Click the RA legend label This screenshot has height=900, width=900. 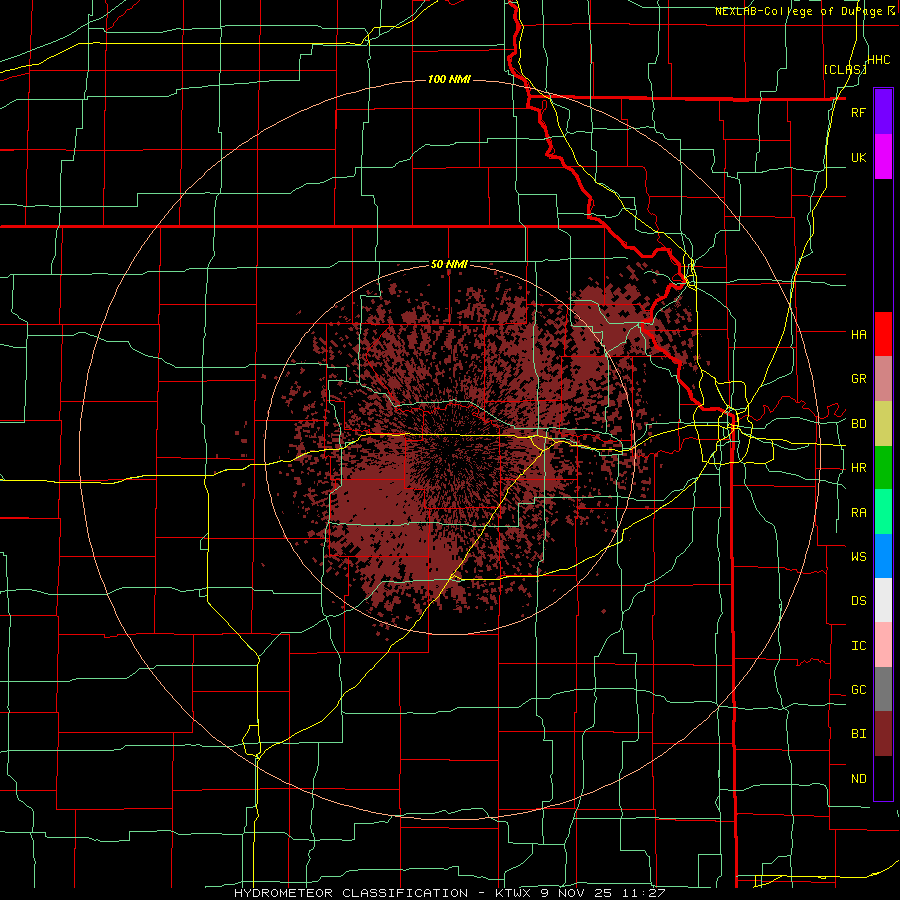[858, 513]
